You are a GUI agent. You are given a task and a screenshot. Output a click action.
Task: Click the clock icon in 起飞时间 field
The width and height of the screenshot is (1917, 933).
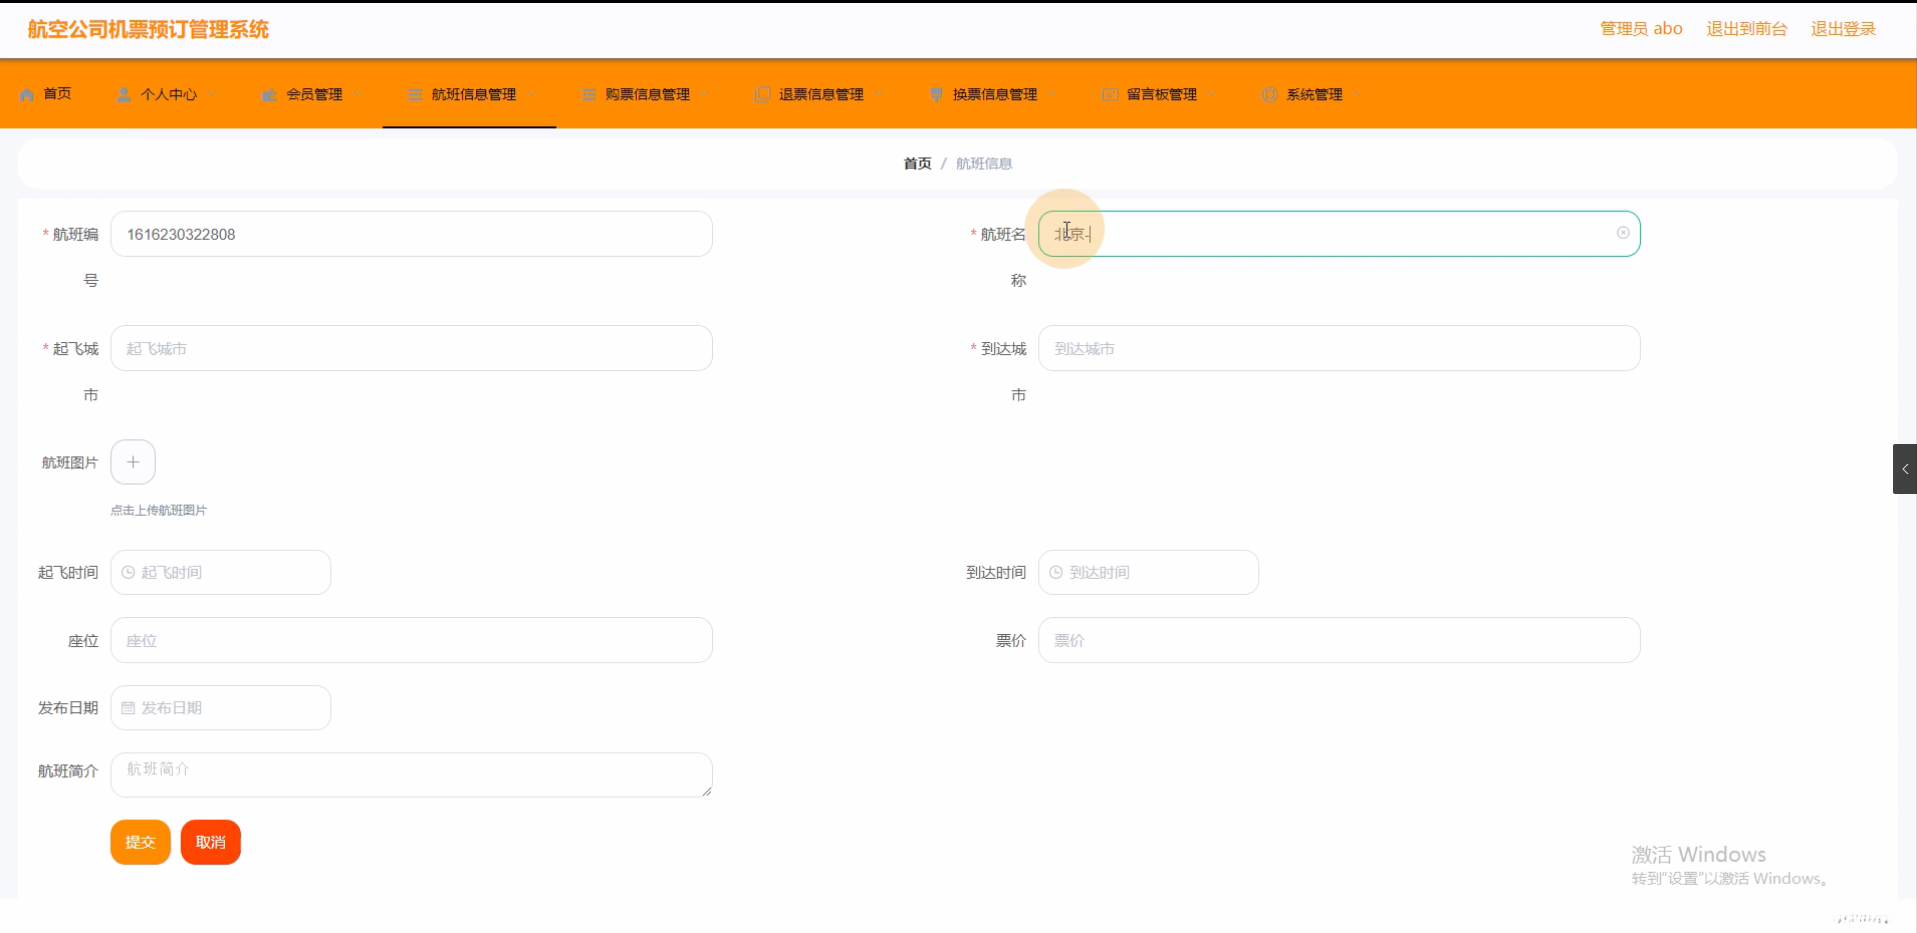pyautogui.click(x=128, y=572)
